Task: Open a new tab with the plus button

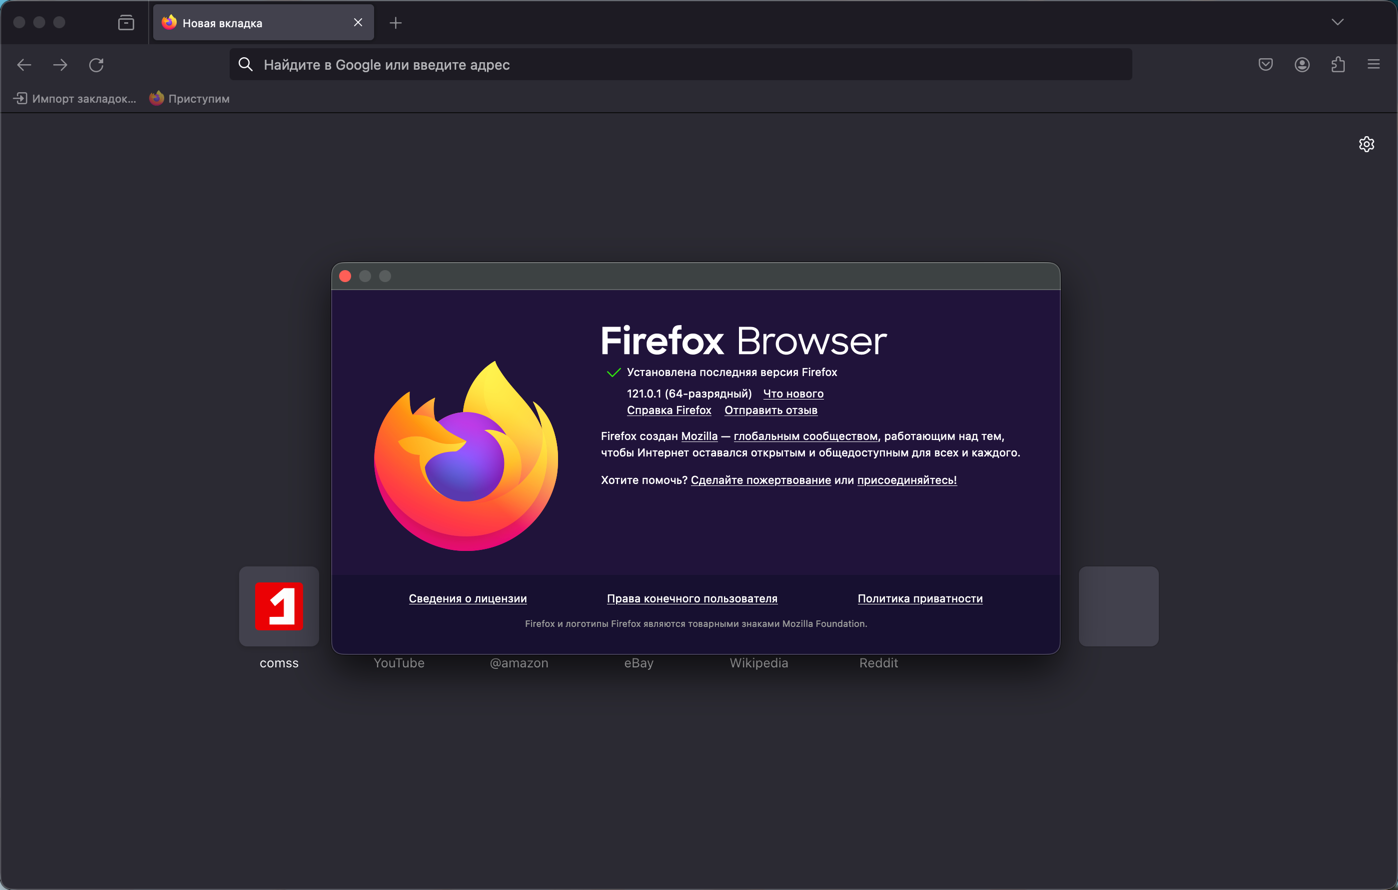Action: [396, 22]
